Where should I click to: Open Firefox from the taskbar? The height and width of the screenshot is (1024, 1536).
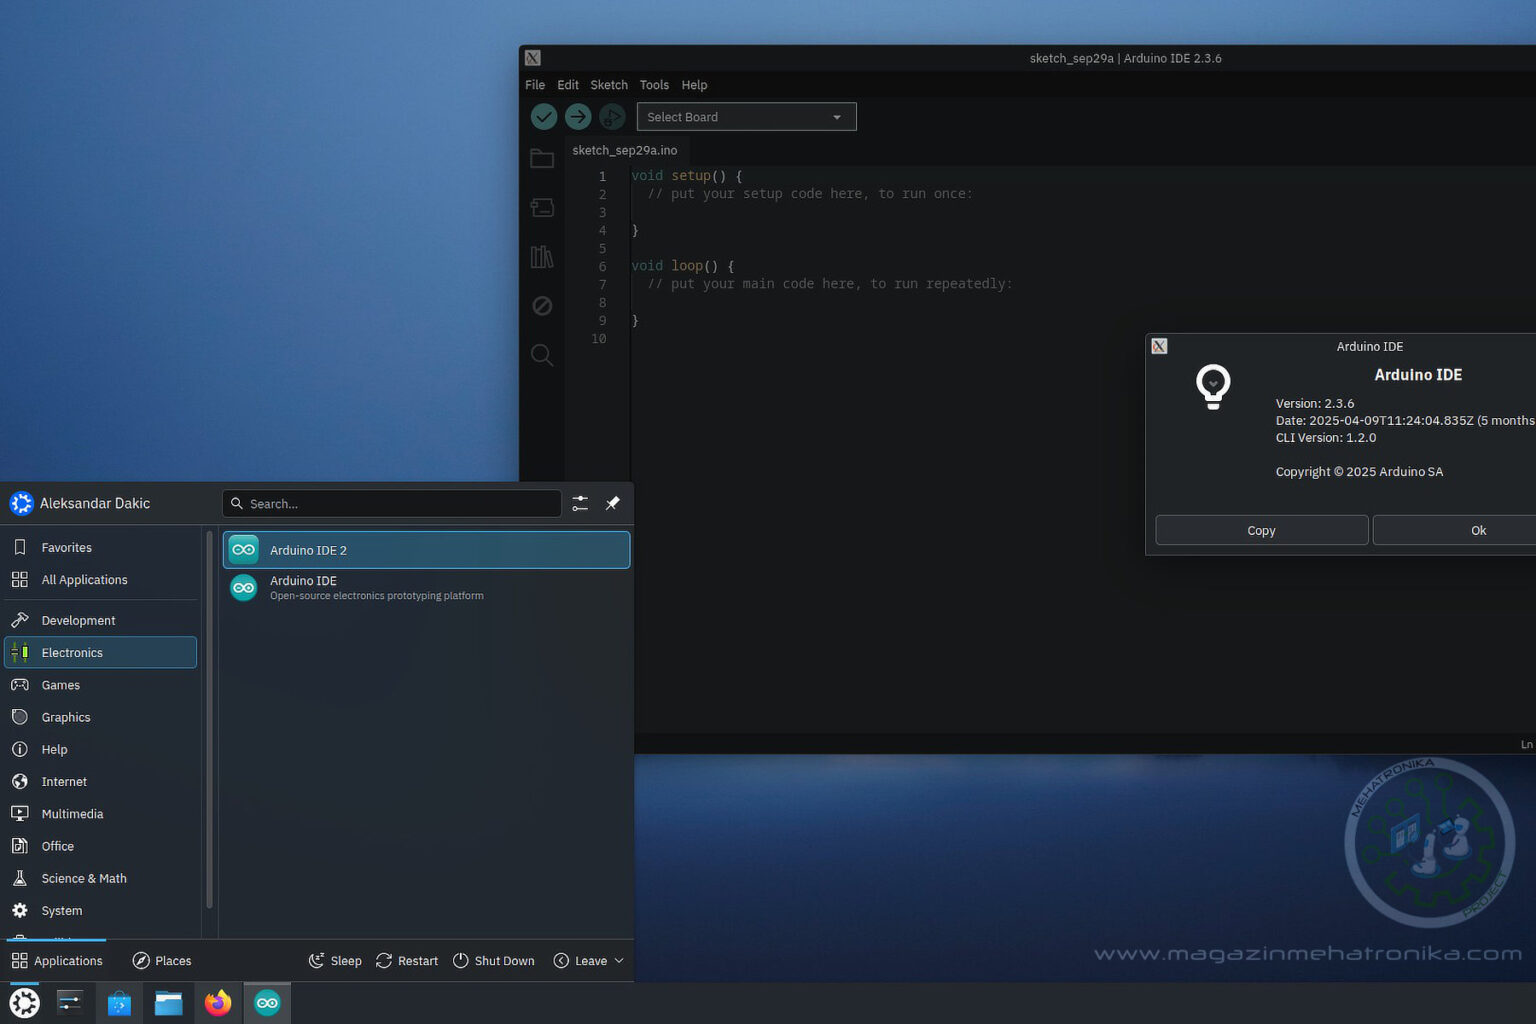click(217, 1003)
